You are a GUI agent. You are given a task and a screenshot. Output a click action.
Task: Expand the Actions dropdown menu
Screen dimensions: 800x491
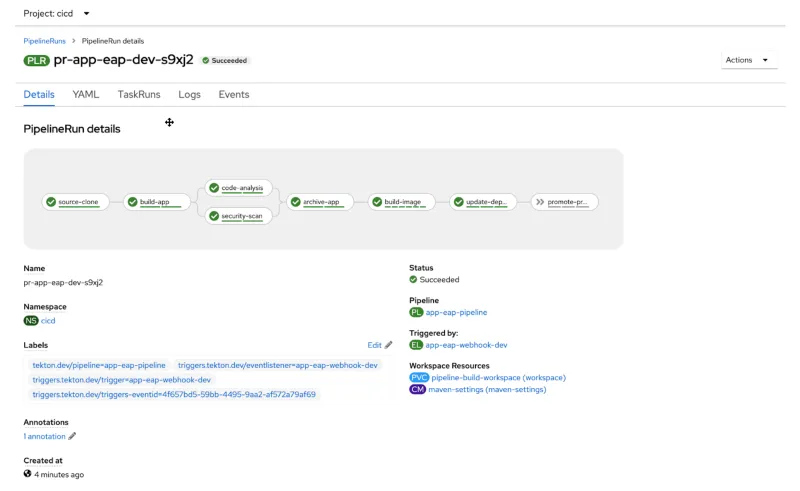[748, 60]
